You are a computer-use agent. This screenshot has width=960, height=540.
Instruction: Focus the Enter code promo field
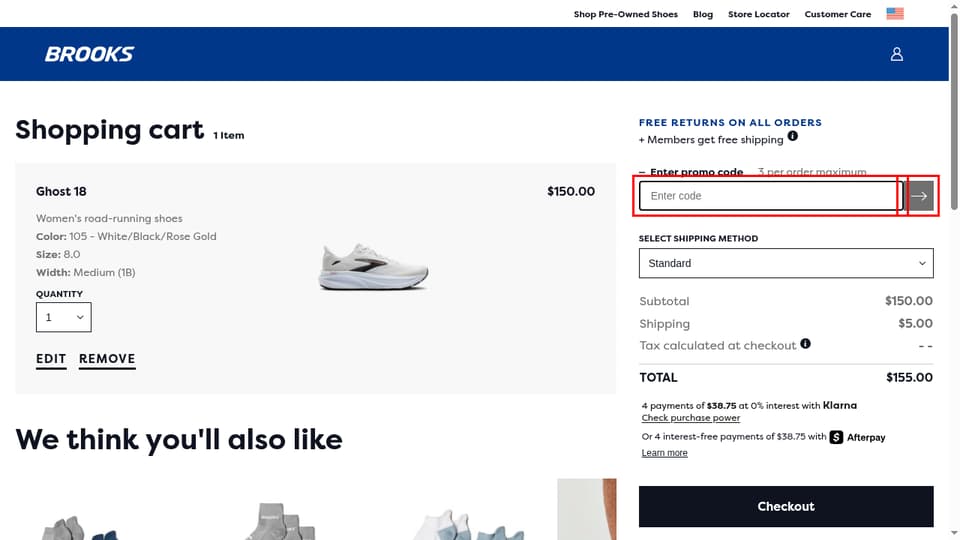(771, 196)
